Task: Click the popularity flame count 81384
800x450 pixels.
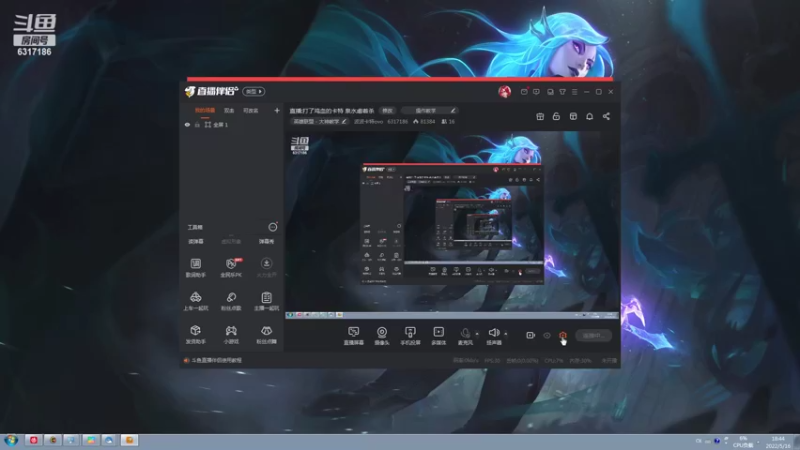Action: coord(424,121)
